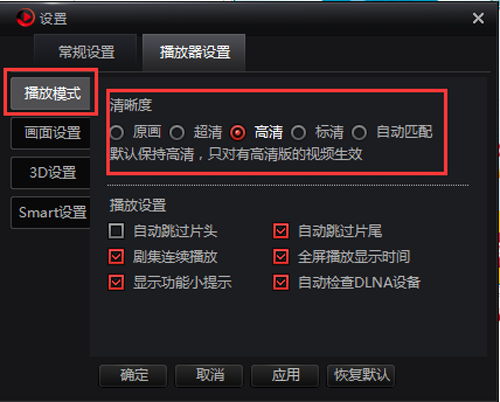Uncheck the 自动跳过片尾 checkbox

pyautogui.click(x=281, y=231)
